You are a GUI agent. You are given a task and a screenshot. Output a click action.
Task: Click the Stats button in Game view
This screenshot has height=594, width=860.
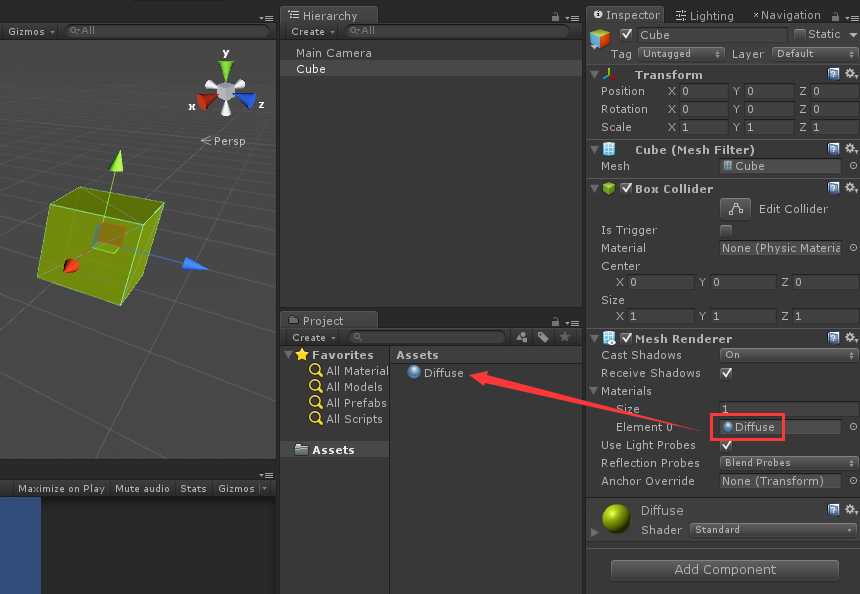point(193,488)
